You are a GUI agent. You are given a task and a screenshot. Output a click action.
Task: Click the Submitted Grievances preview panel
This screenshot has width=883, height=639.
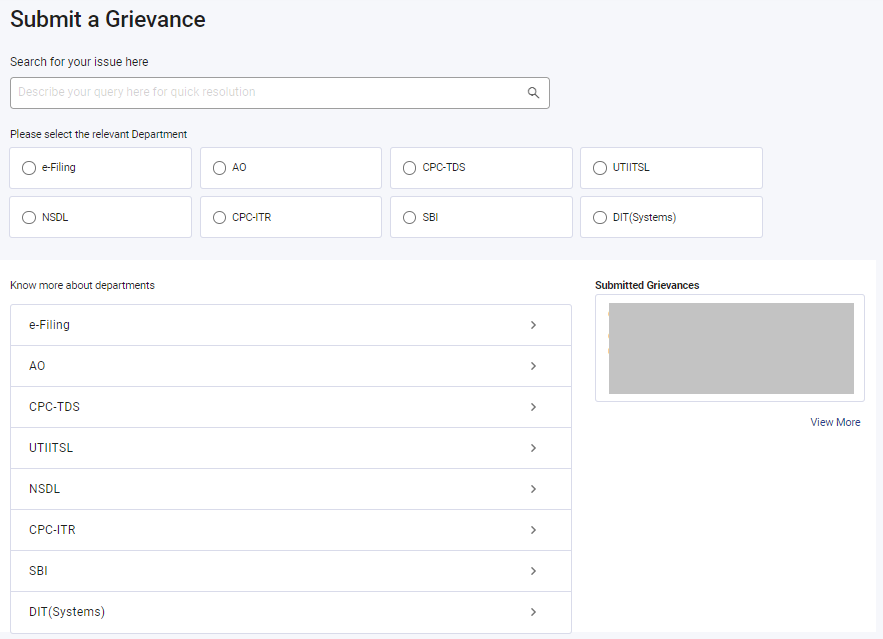point(730,348)
